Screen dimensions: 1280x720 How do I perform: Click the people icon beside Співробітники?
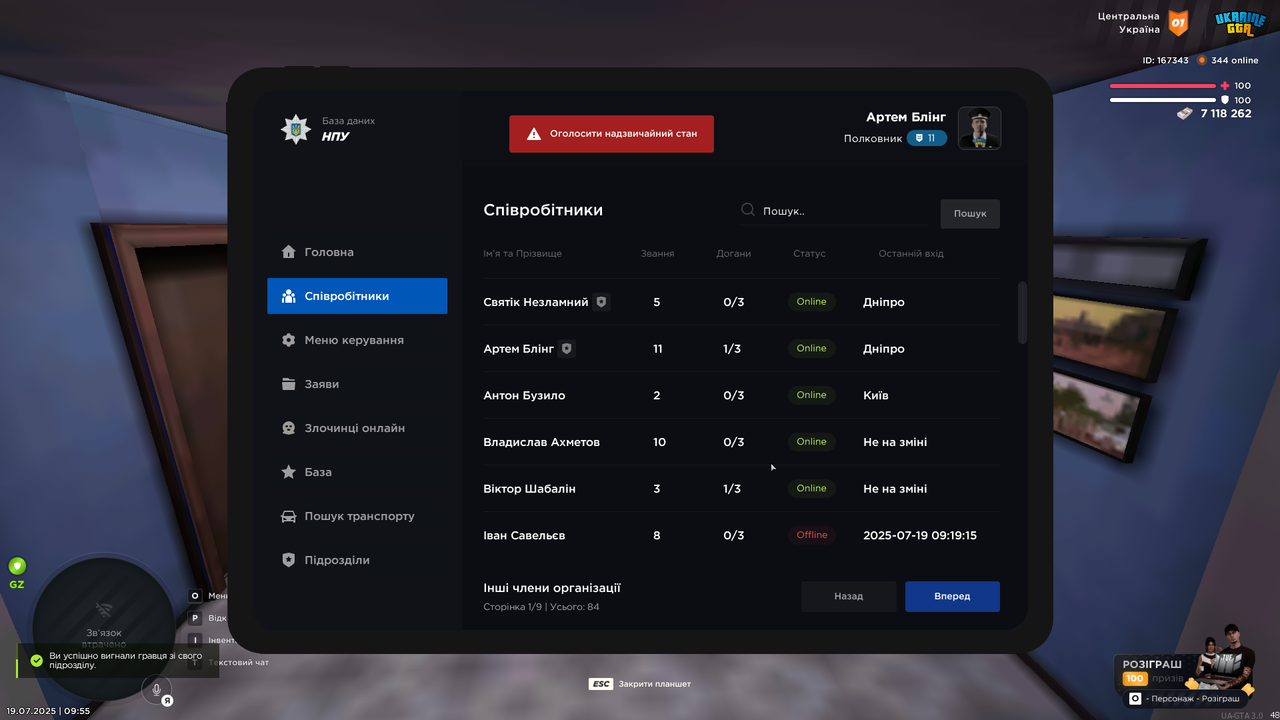pyautogui.click(x=288, y=296)
